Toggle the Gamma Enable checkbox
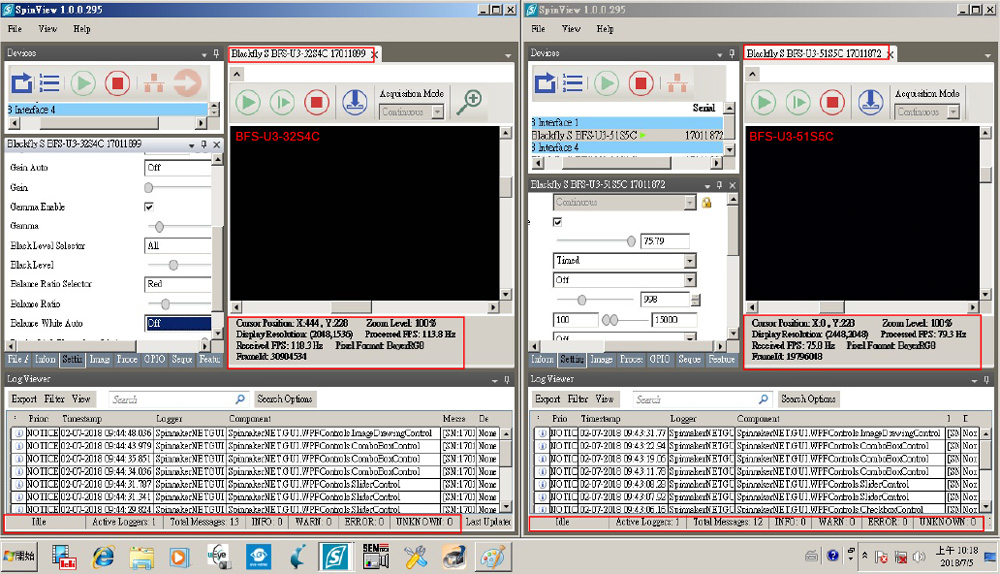 [x=149, y=207]
